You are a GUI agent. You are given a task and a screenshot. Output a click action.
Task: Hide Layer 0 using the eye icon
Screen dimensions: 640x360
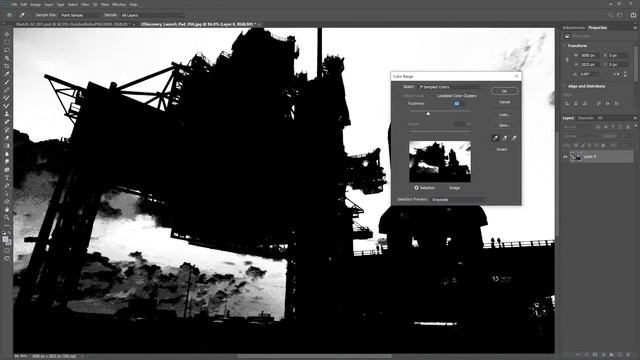click(566, 156)
